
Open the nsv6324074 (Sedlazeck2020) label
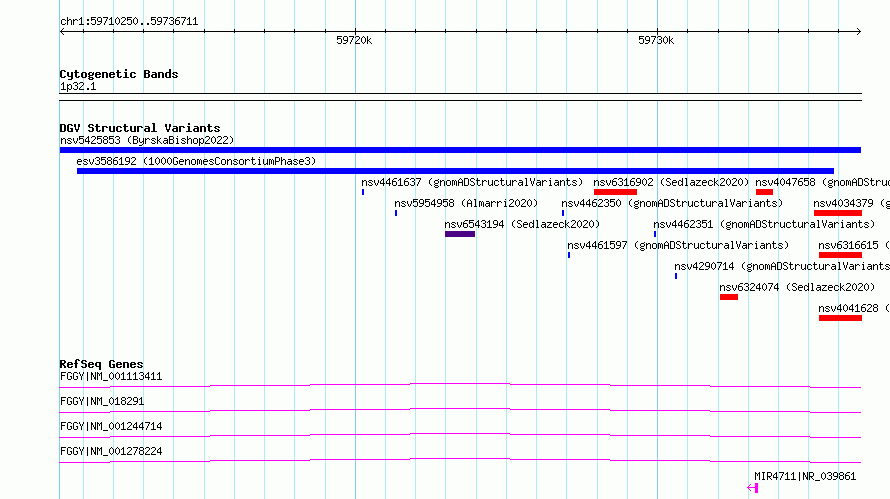(797, 287)
